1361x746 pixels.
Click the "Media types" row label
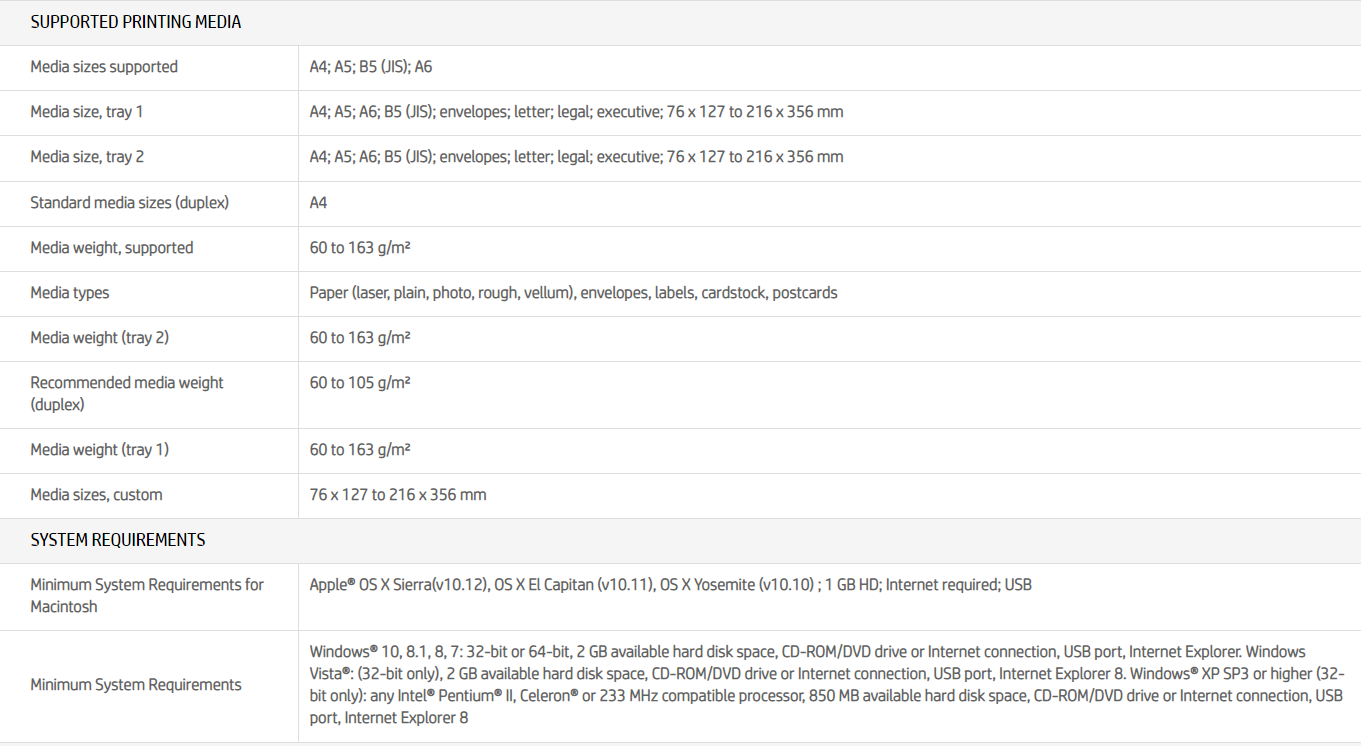coord(70,293)
